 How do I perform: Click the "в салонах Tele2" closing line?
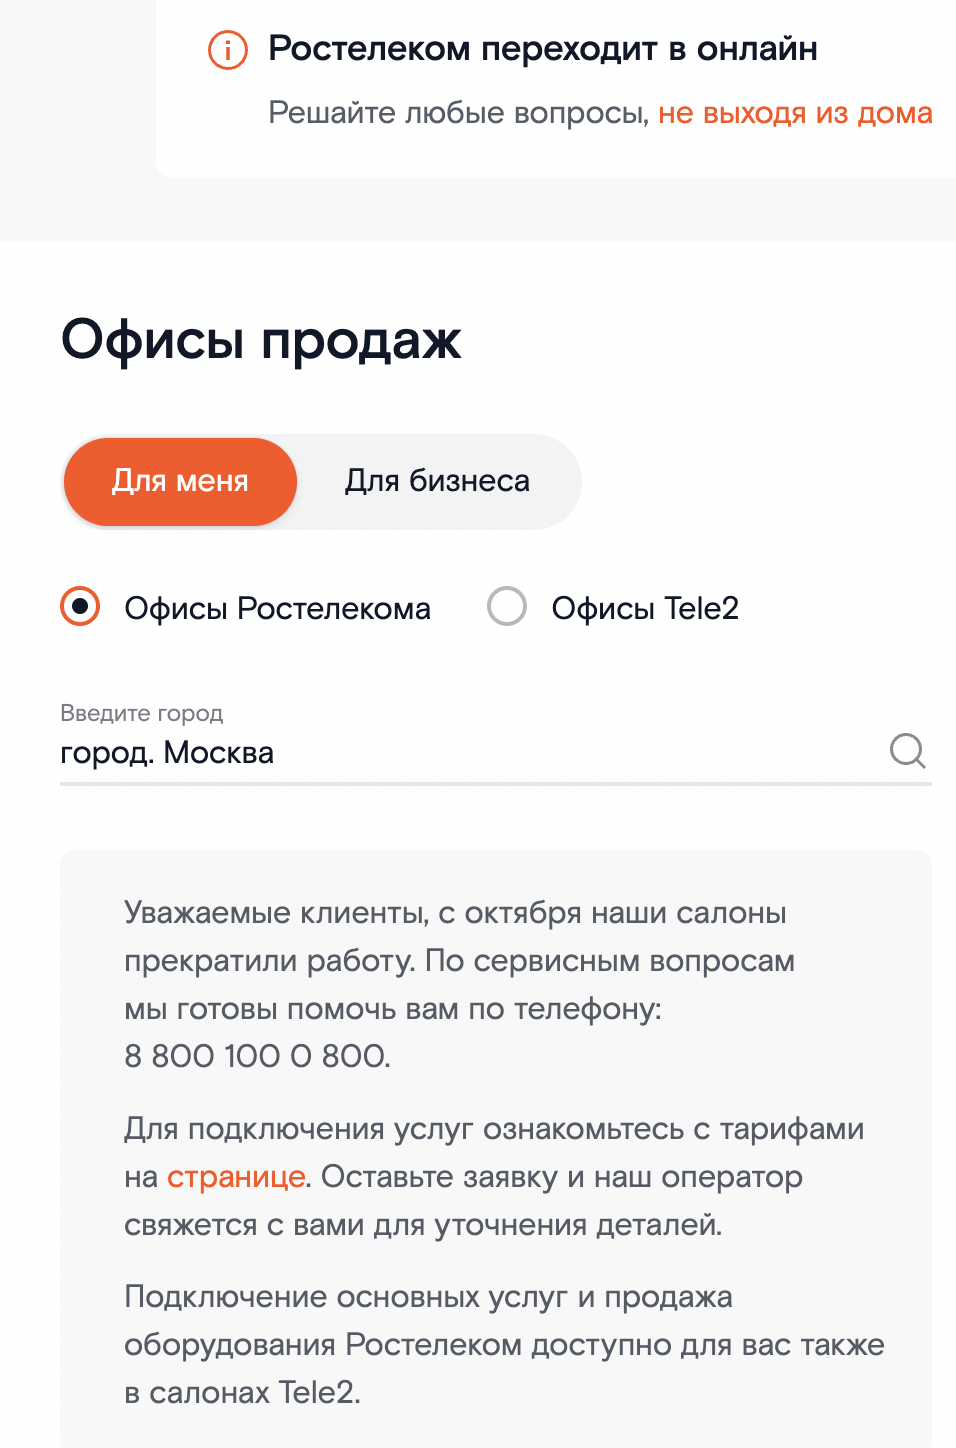(242, 1393)
